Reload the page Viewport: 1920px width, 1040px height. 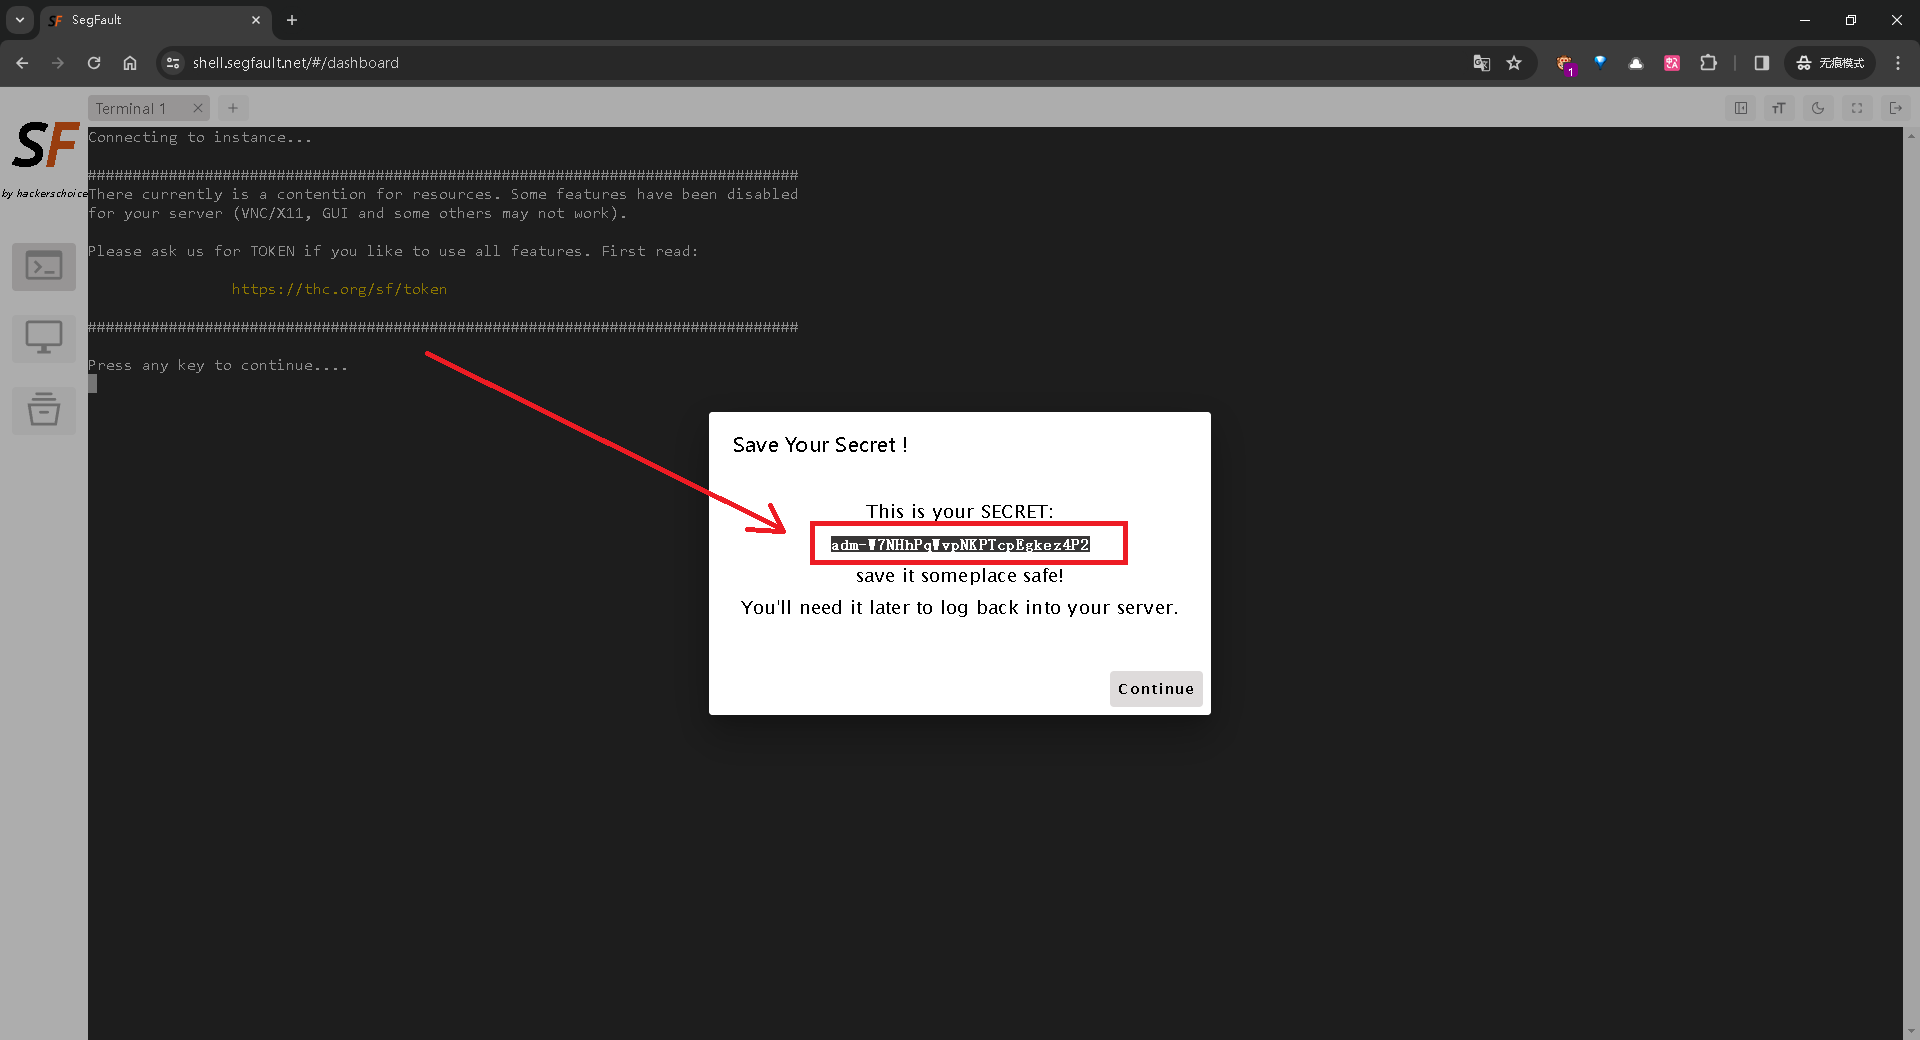pos(94,63)
